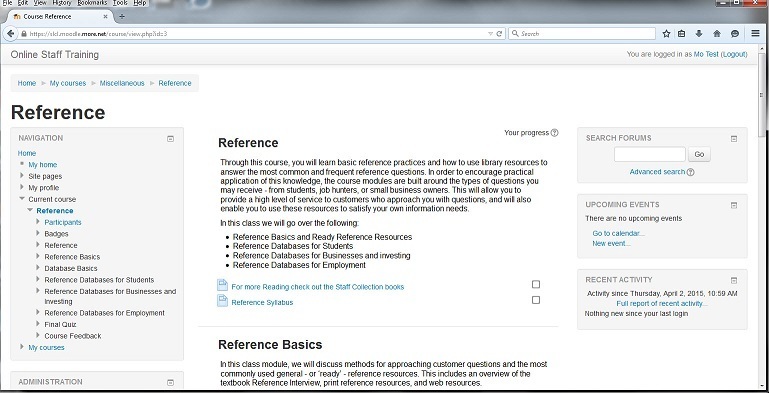Go to the browser home page icon

[x=717, y=34]
